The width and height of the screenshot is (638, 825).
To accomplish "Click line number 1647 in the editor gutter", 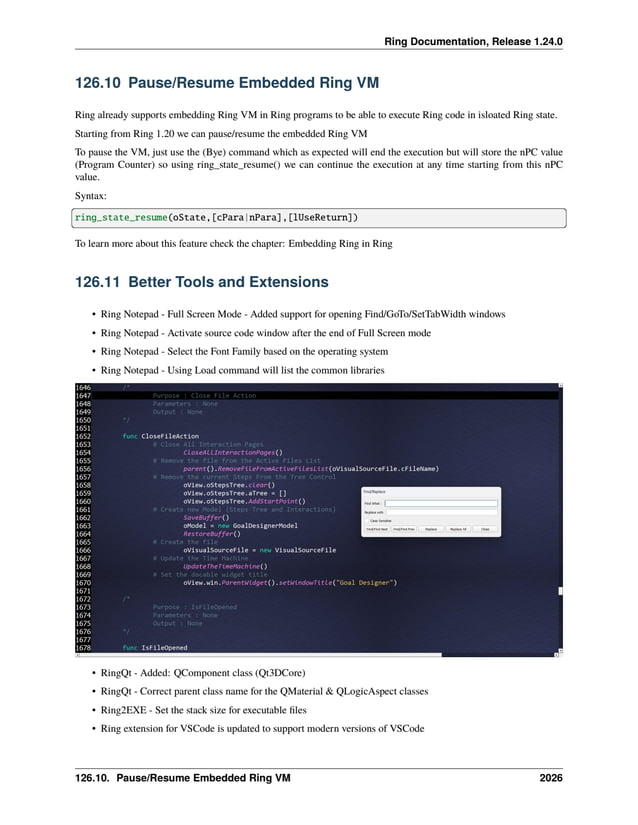I will tap(83, 396).
